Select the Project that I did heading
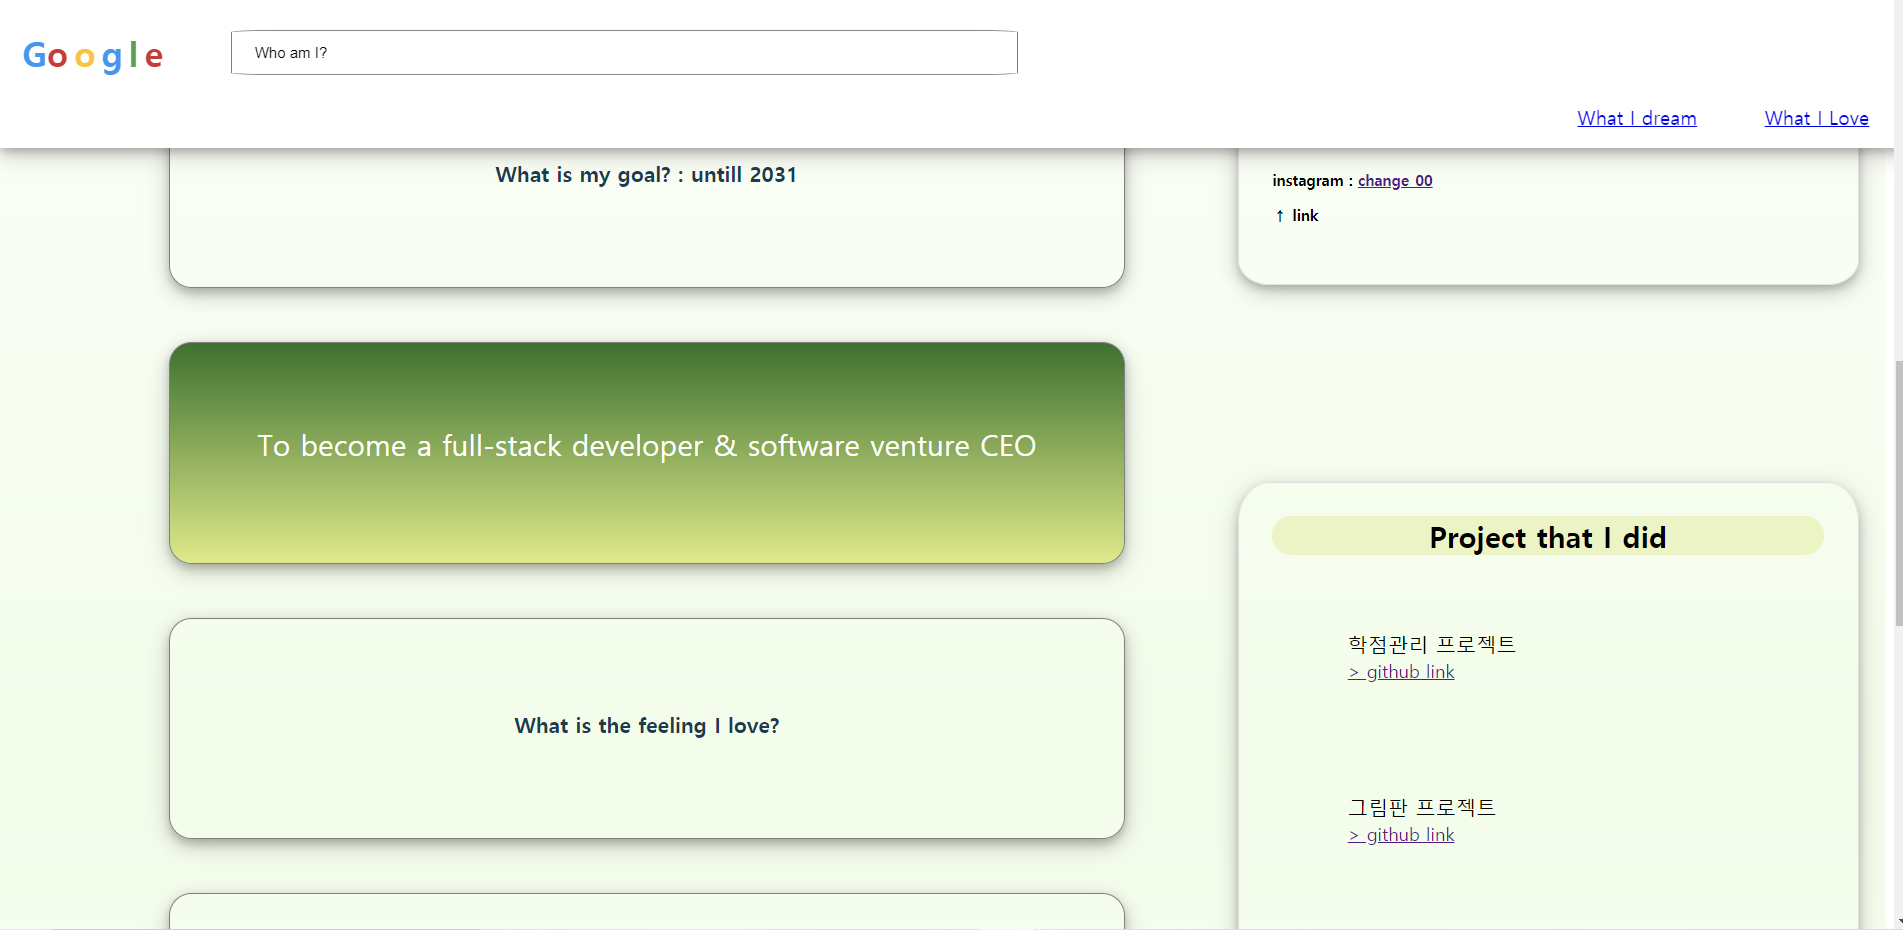The image size is (1903, 930). (x=1547, y=537)
